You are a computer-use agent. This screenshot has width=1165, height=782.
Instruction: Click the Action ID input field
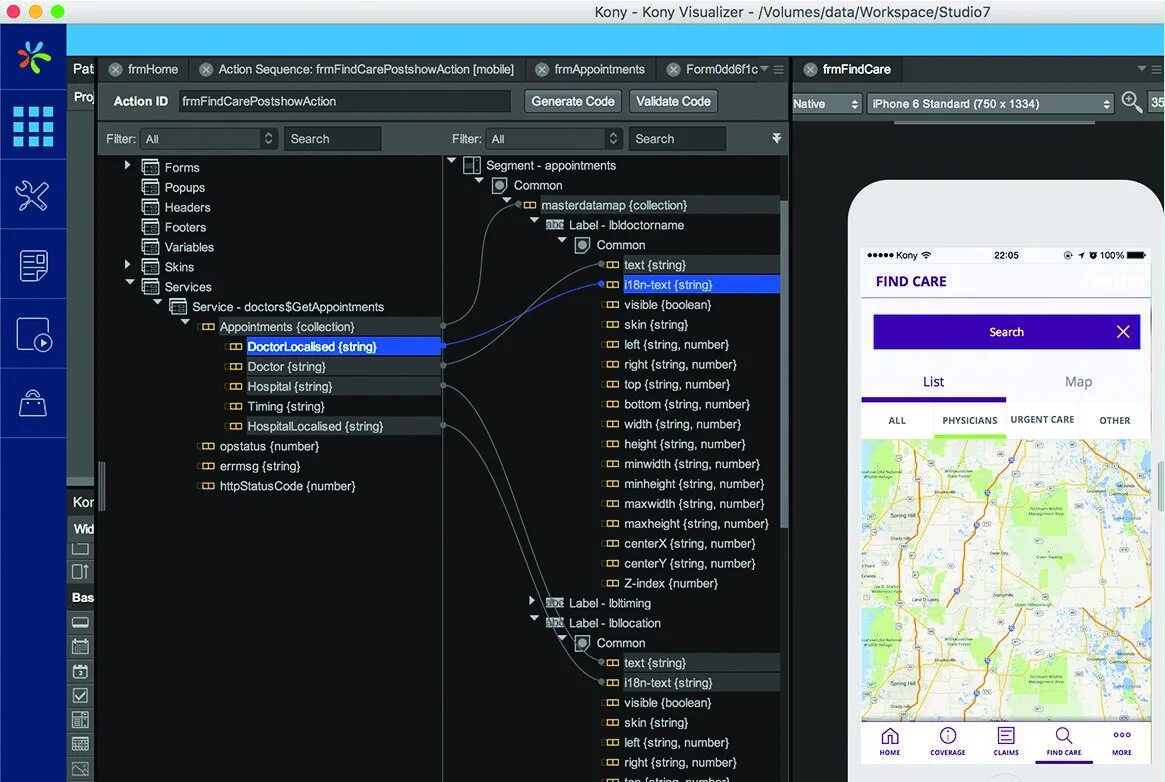[344, 102]
